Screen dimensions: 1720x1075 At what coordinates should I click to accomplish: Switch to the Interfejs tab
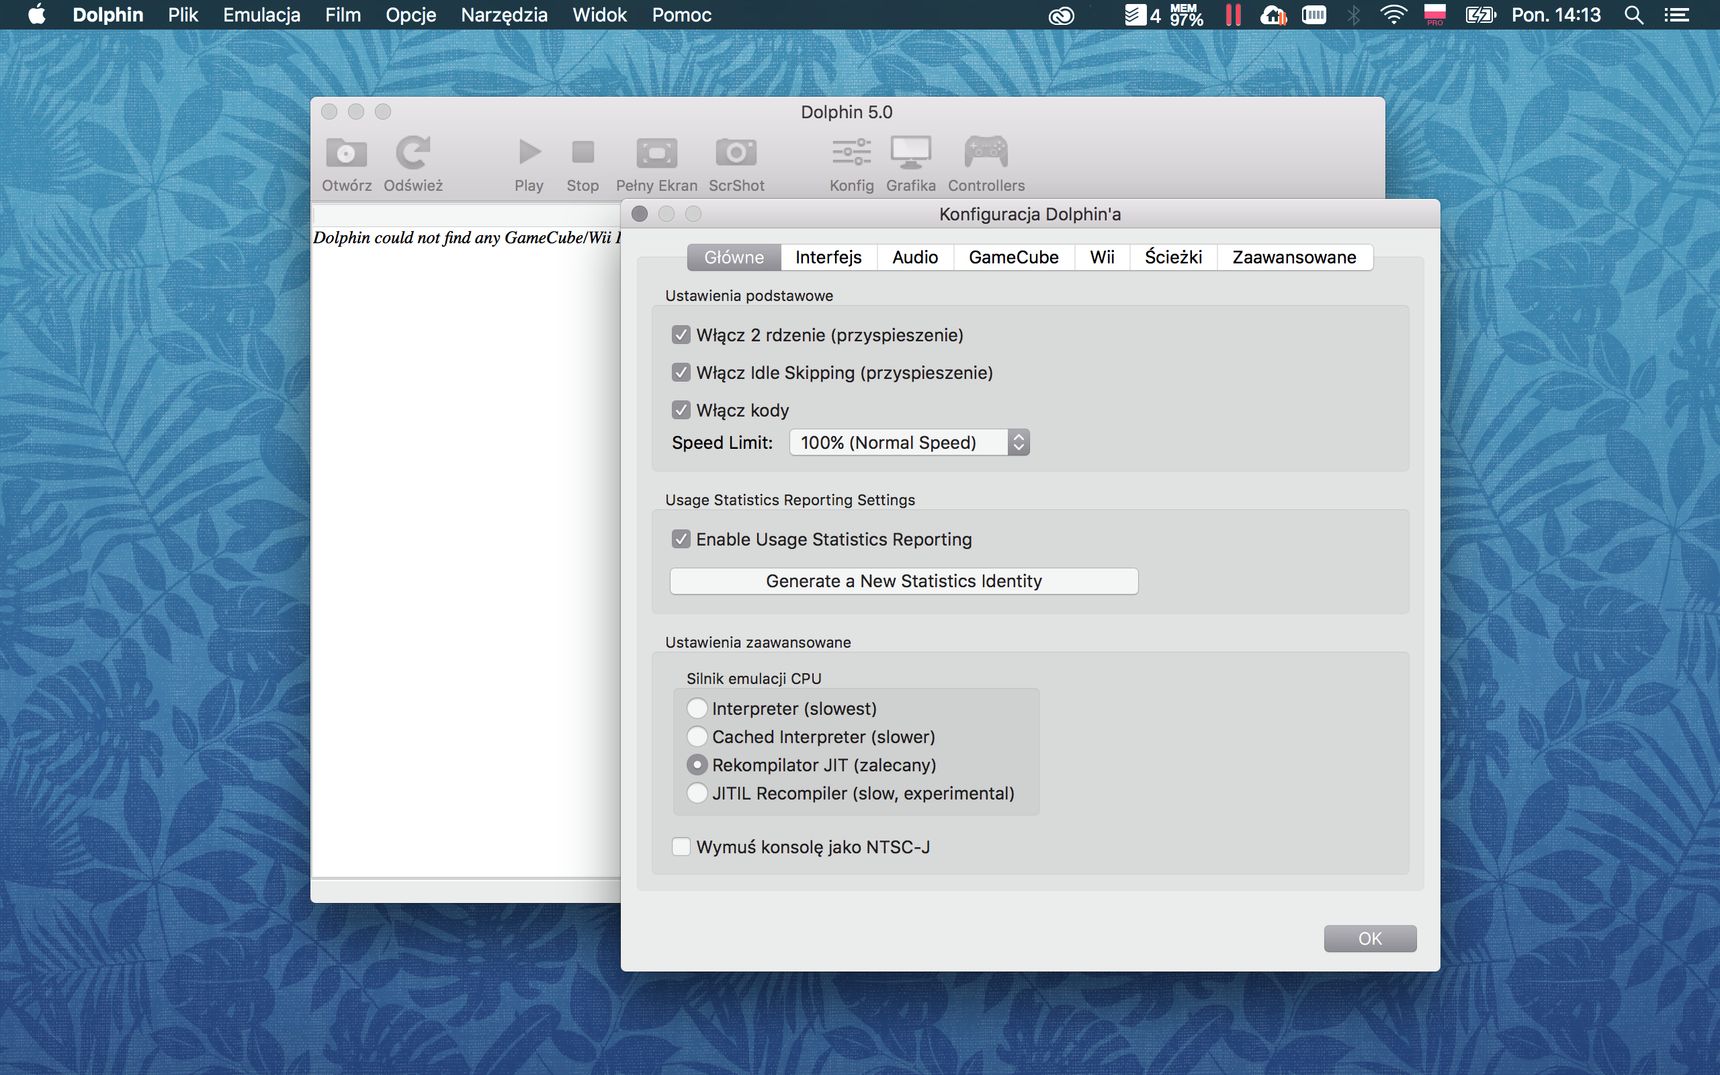828,257
